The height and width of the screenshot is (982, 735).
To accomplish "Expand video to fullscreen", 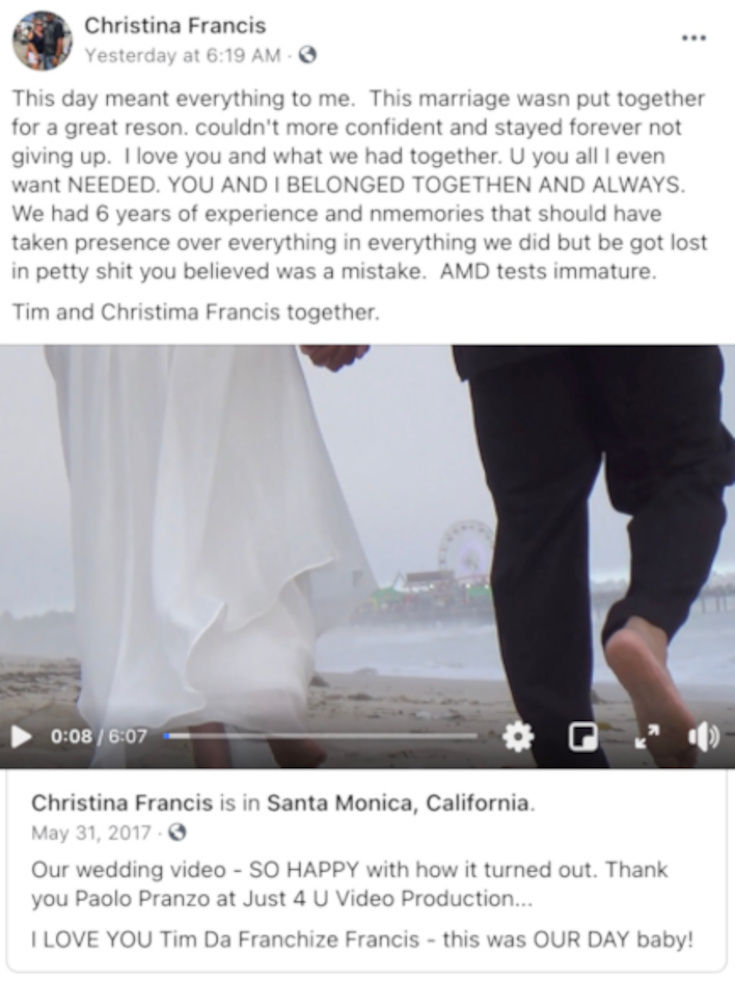I will [x=647, y=736].
